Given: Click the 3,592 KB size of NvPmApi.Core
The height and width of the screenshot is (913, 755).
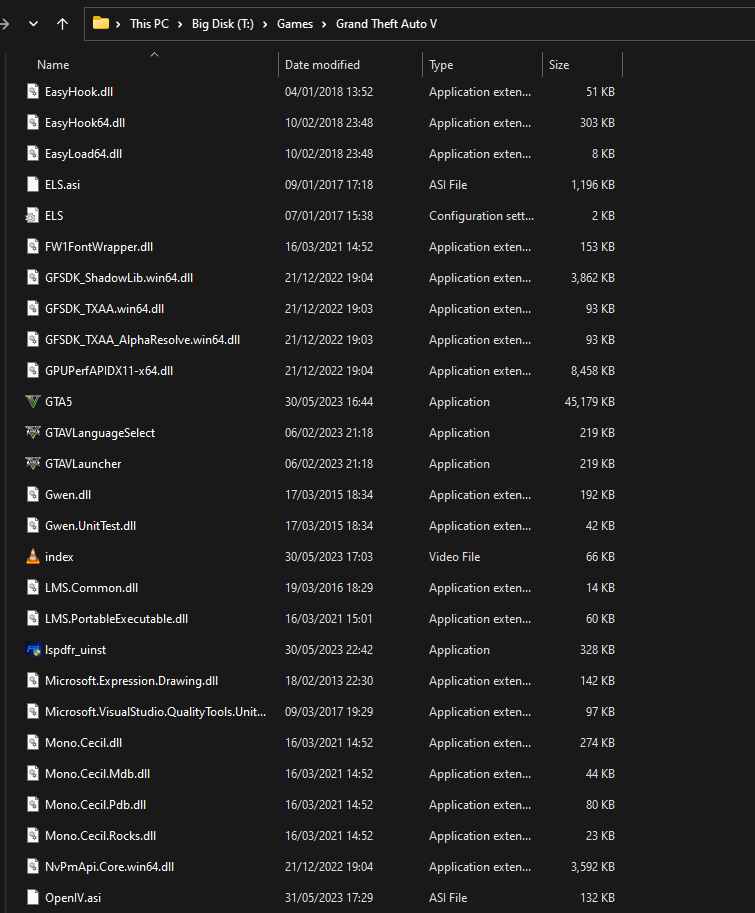Looking at the screenshot, I should (593, 866).
